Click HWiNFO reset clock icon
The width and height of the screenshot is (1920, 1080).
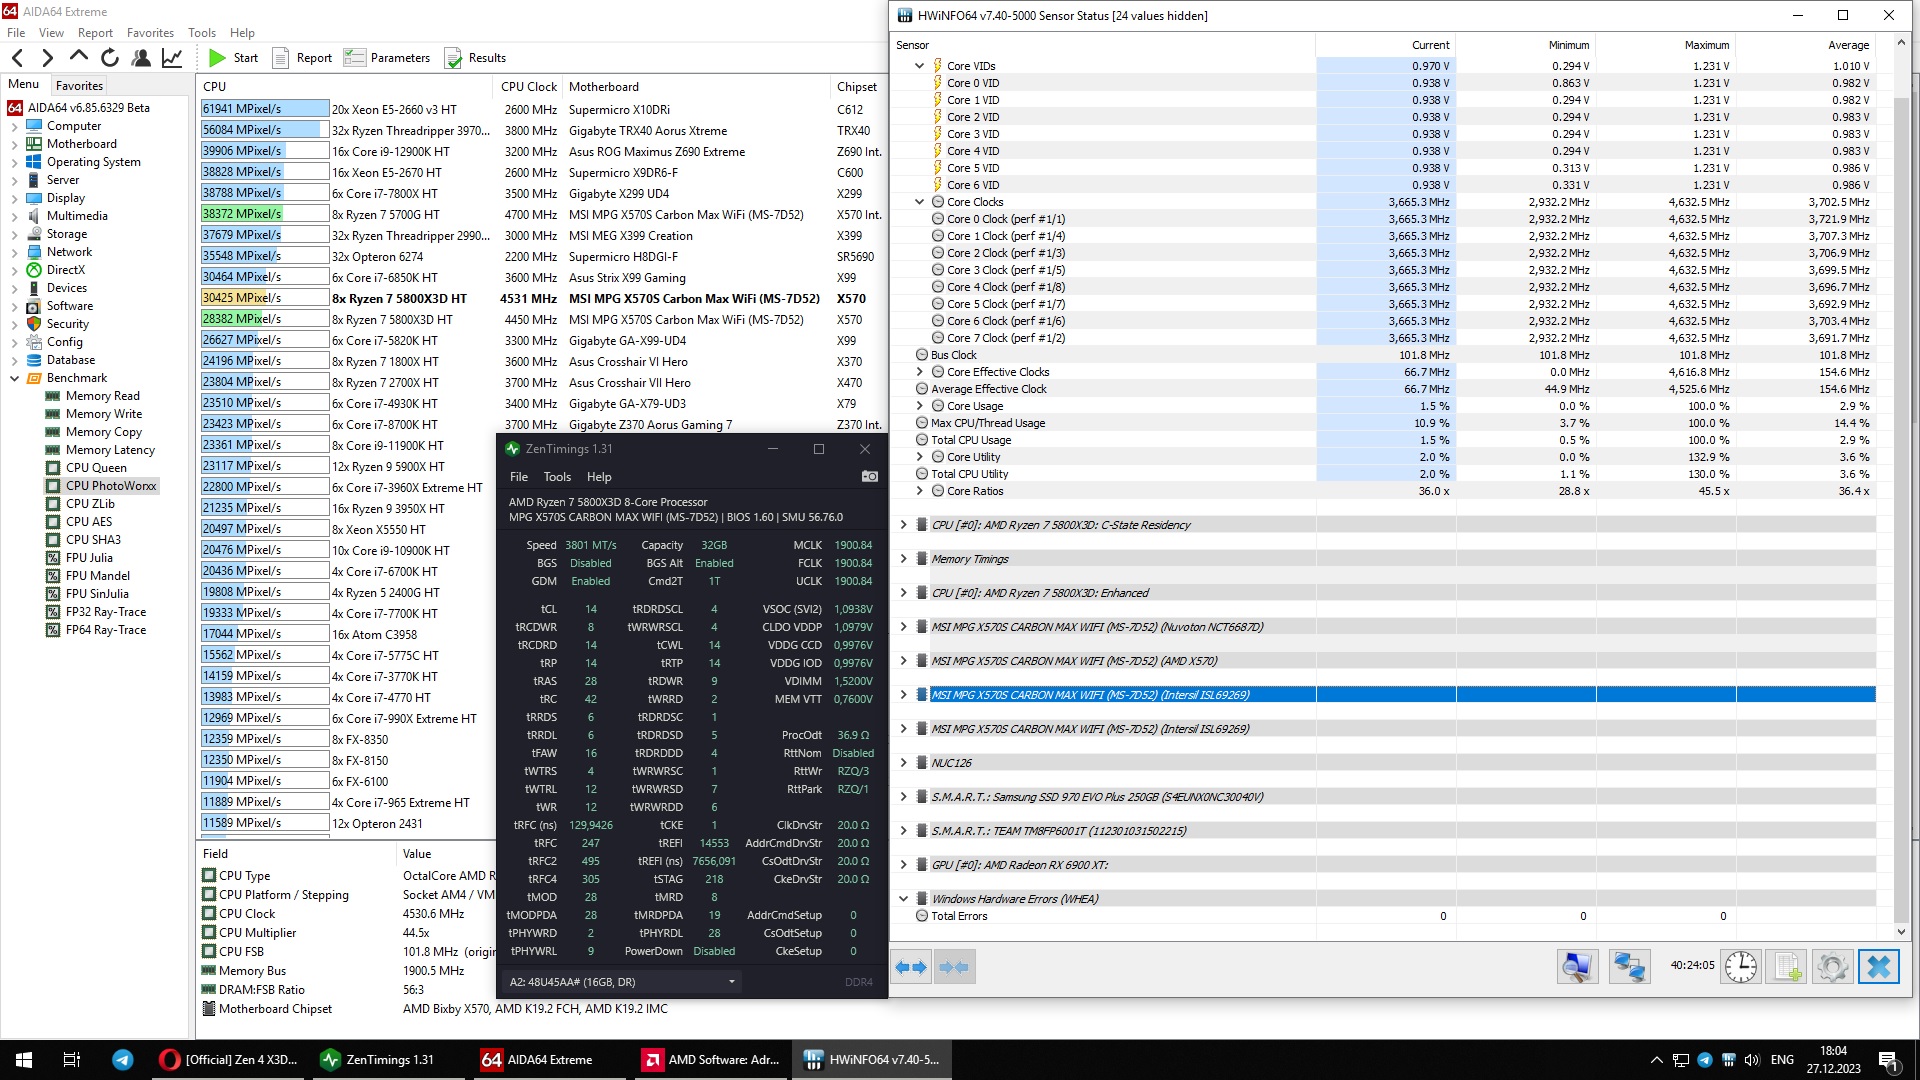[x=1741, y=967]
